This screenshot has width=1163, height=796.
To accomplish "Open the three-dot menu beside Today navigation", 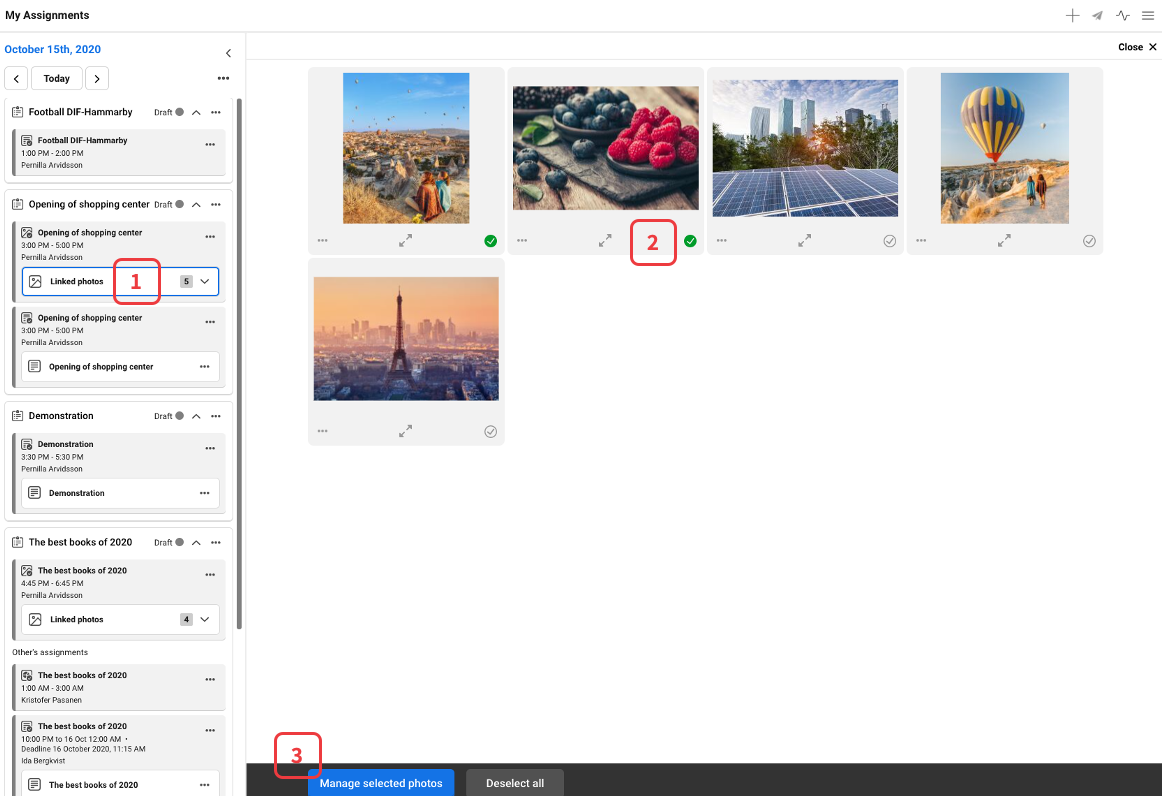I will coord(223,79).
